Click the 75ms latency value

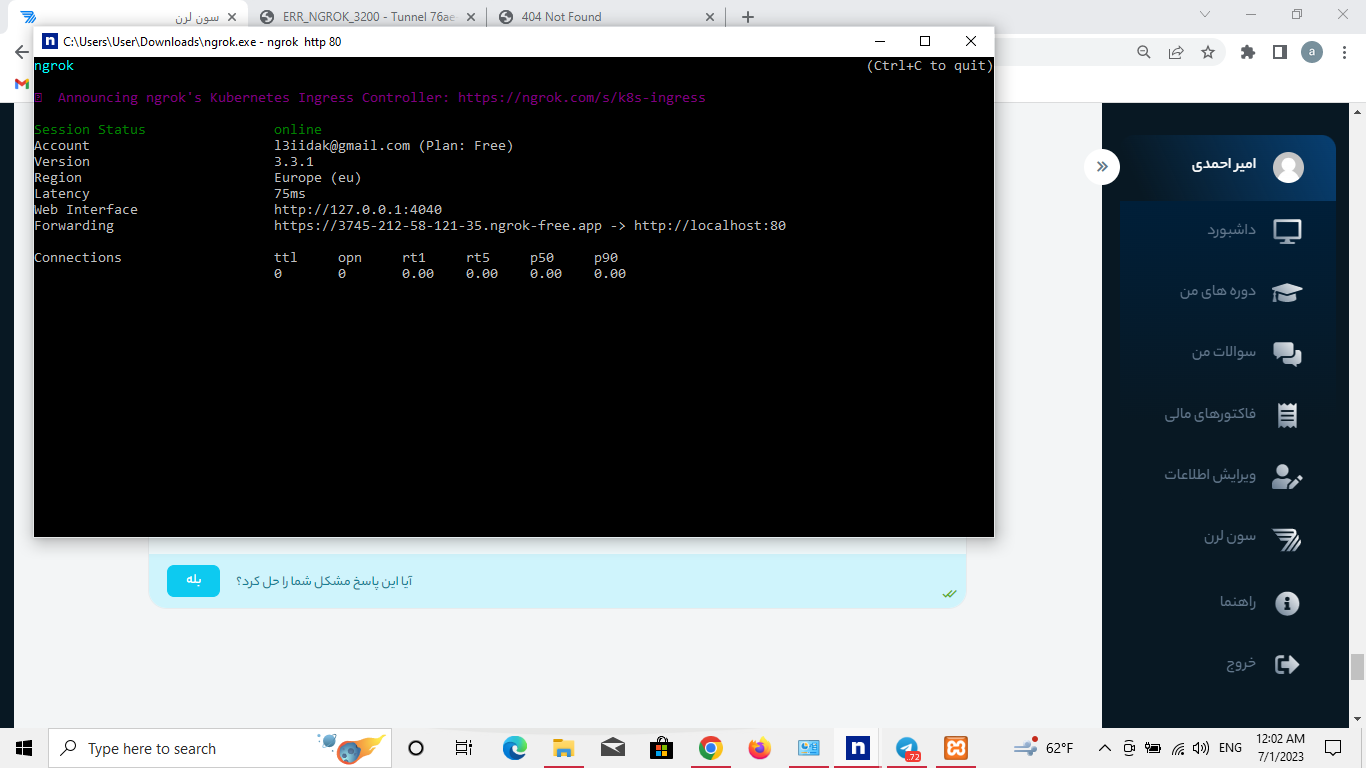[x=290, y=194]
